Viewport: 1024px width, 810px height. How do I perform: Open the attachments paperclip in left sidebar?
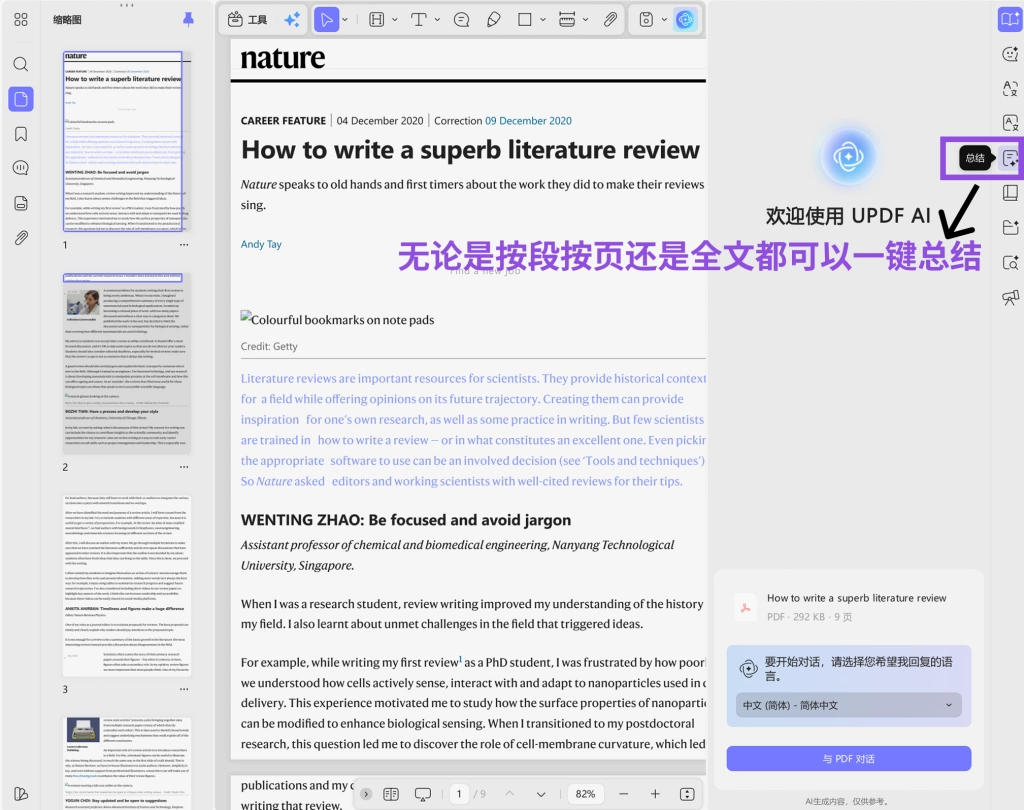tap(21, 238)
